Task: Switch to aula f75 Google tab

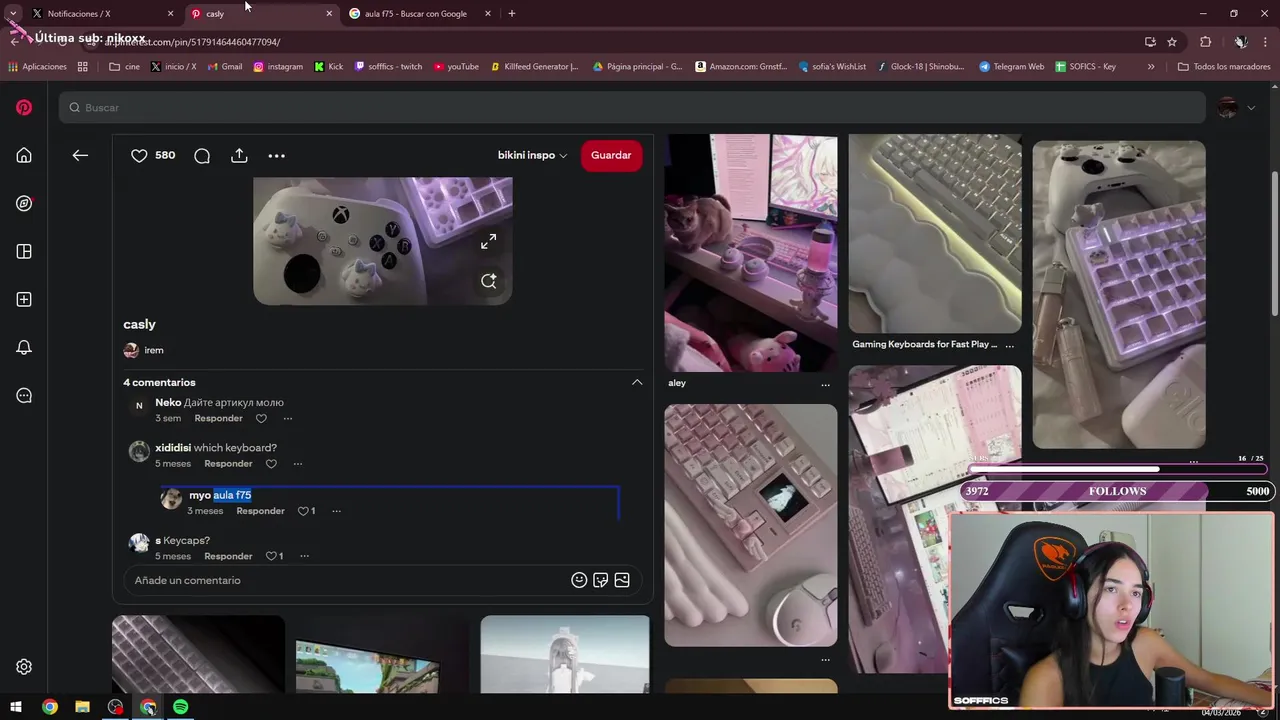Action: point(418,14)
